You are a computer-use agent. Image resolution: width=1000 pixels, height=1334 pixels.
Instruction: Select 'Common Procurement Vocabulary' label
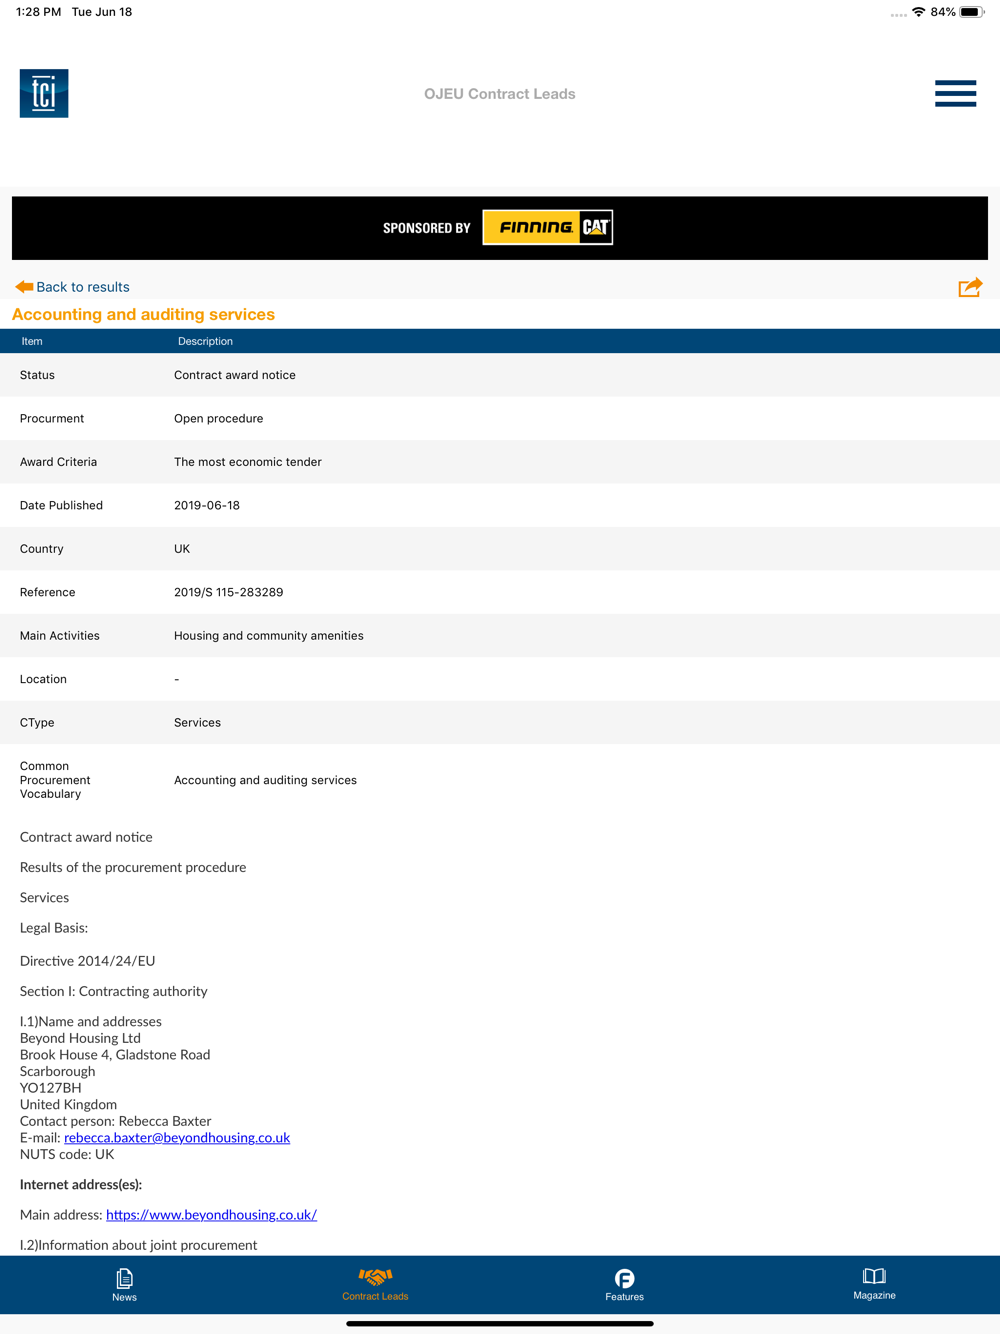coord(55,780)
